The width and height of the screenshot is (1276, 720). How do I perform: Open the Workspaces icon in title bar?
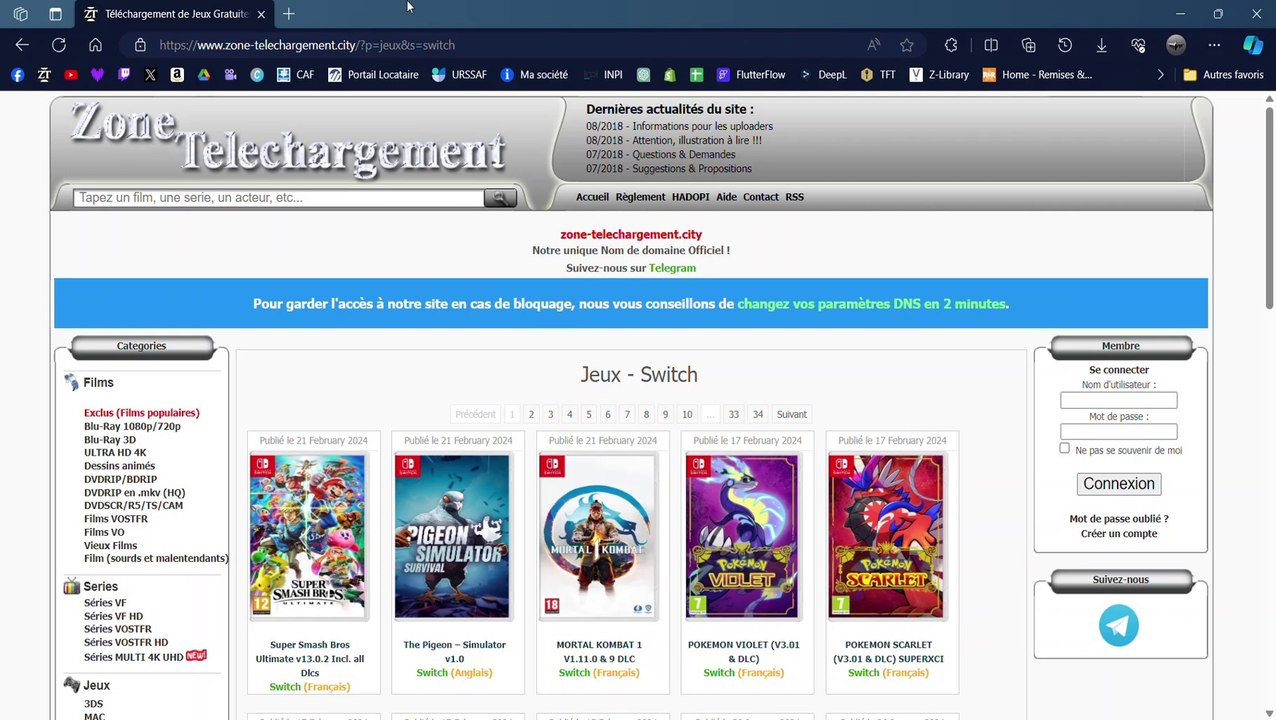tap(20, 14)
